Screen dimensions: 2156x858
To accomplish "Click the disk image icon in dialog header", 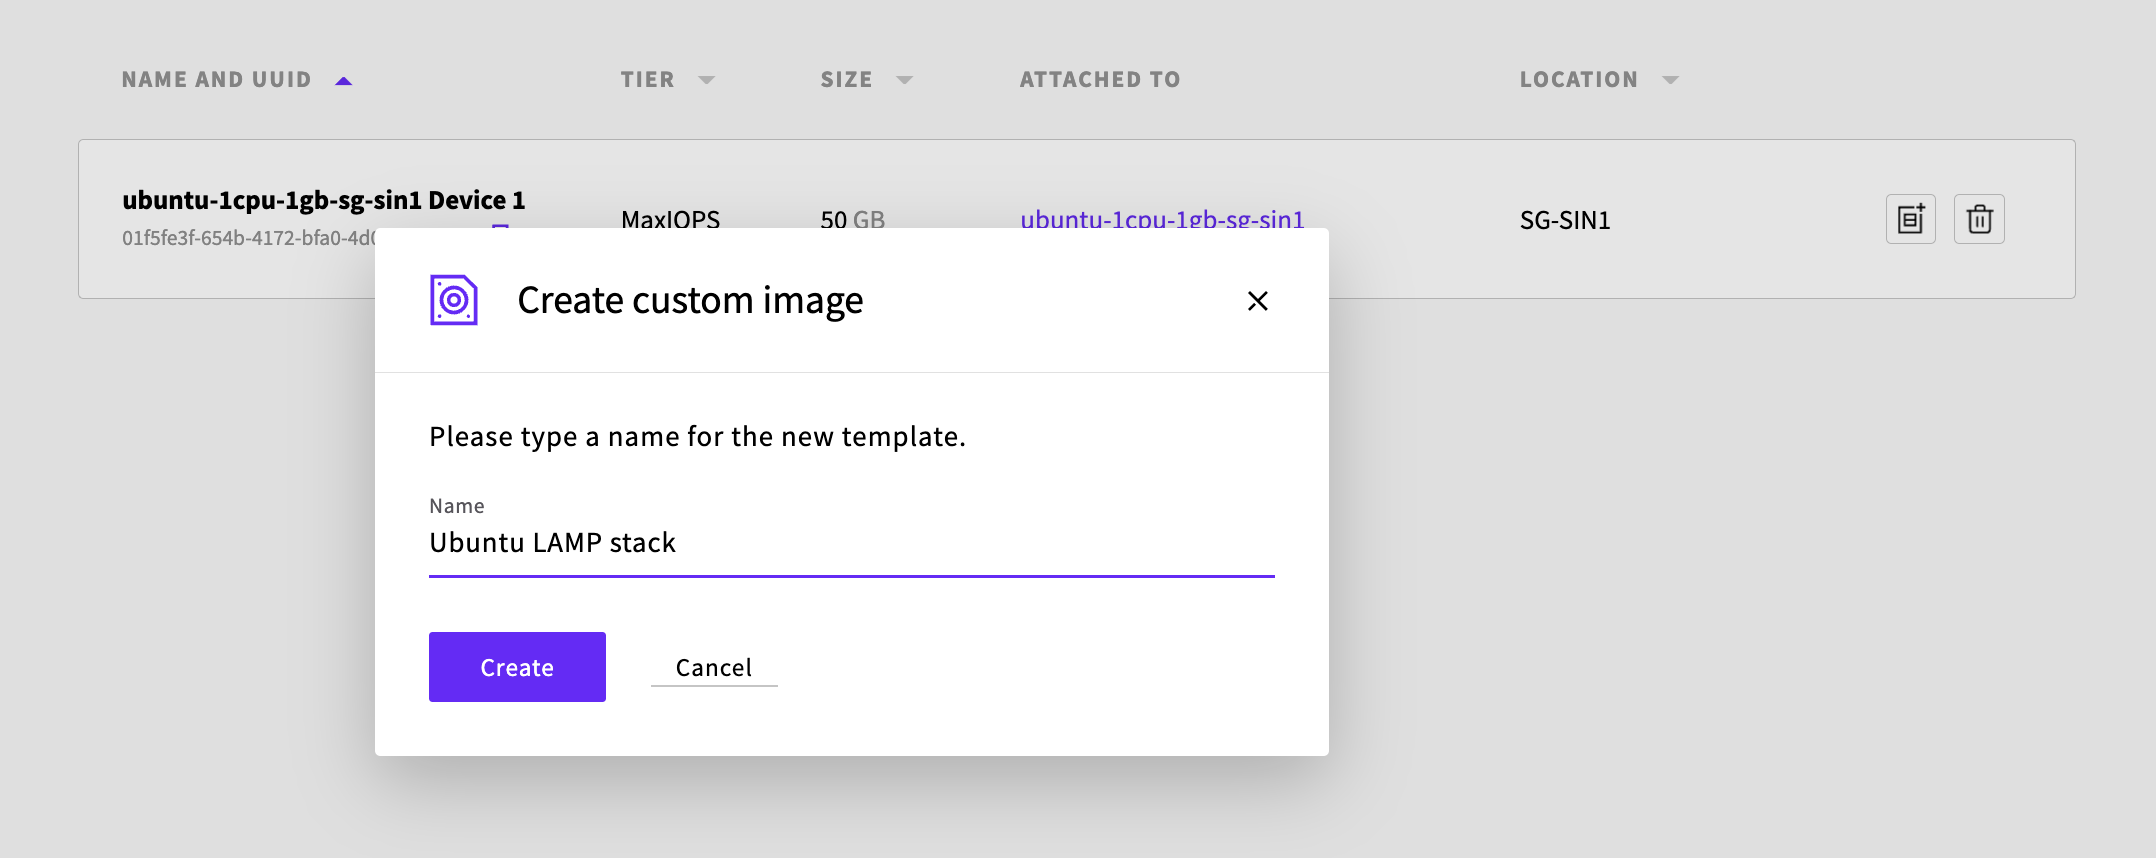I will click(454, 300).
